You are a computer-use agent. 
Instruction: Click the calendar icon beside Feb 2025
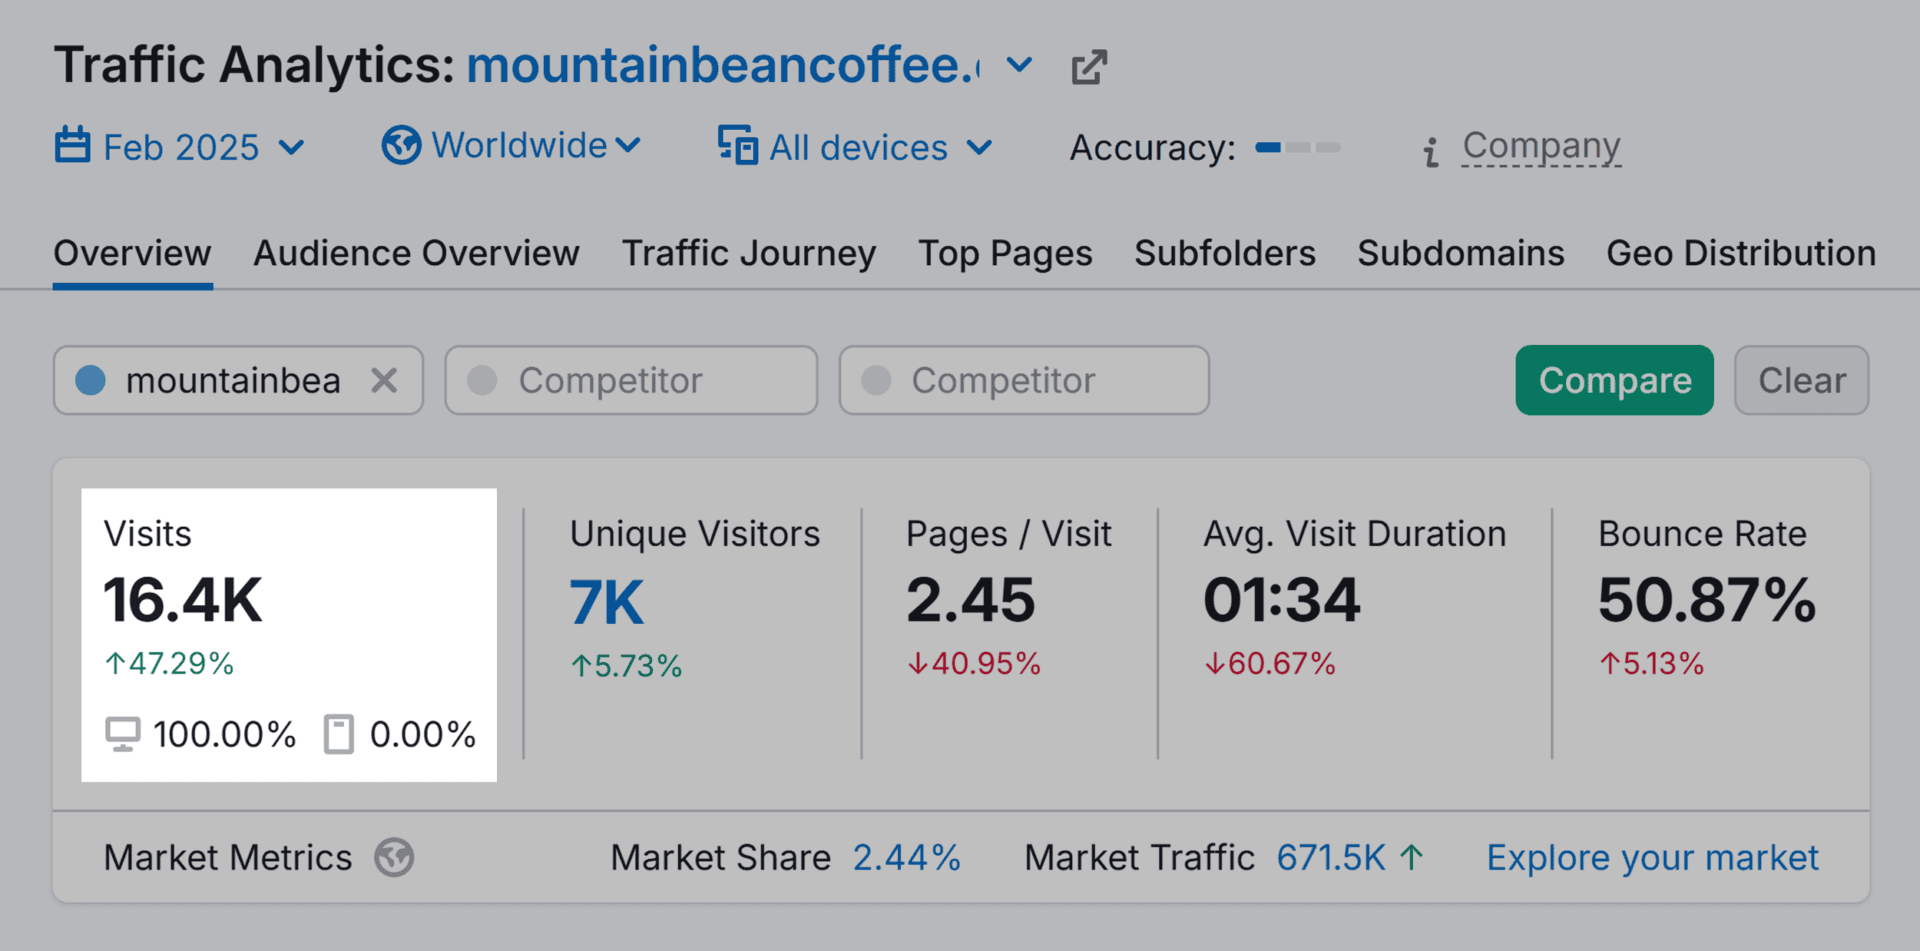[x=72, y=146]
